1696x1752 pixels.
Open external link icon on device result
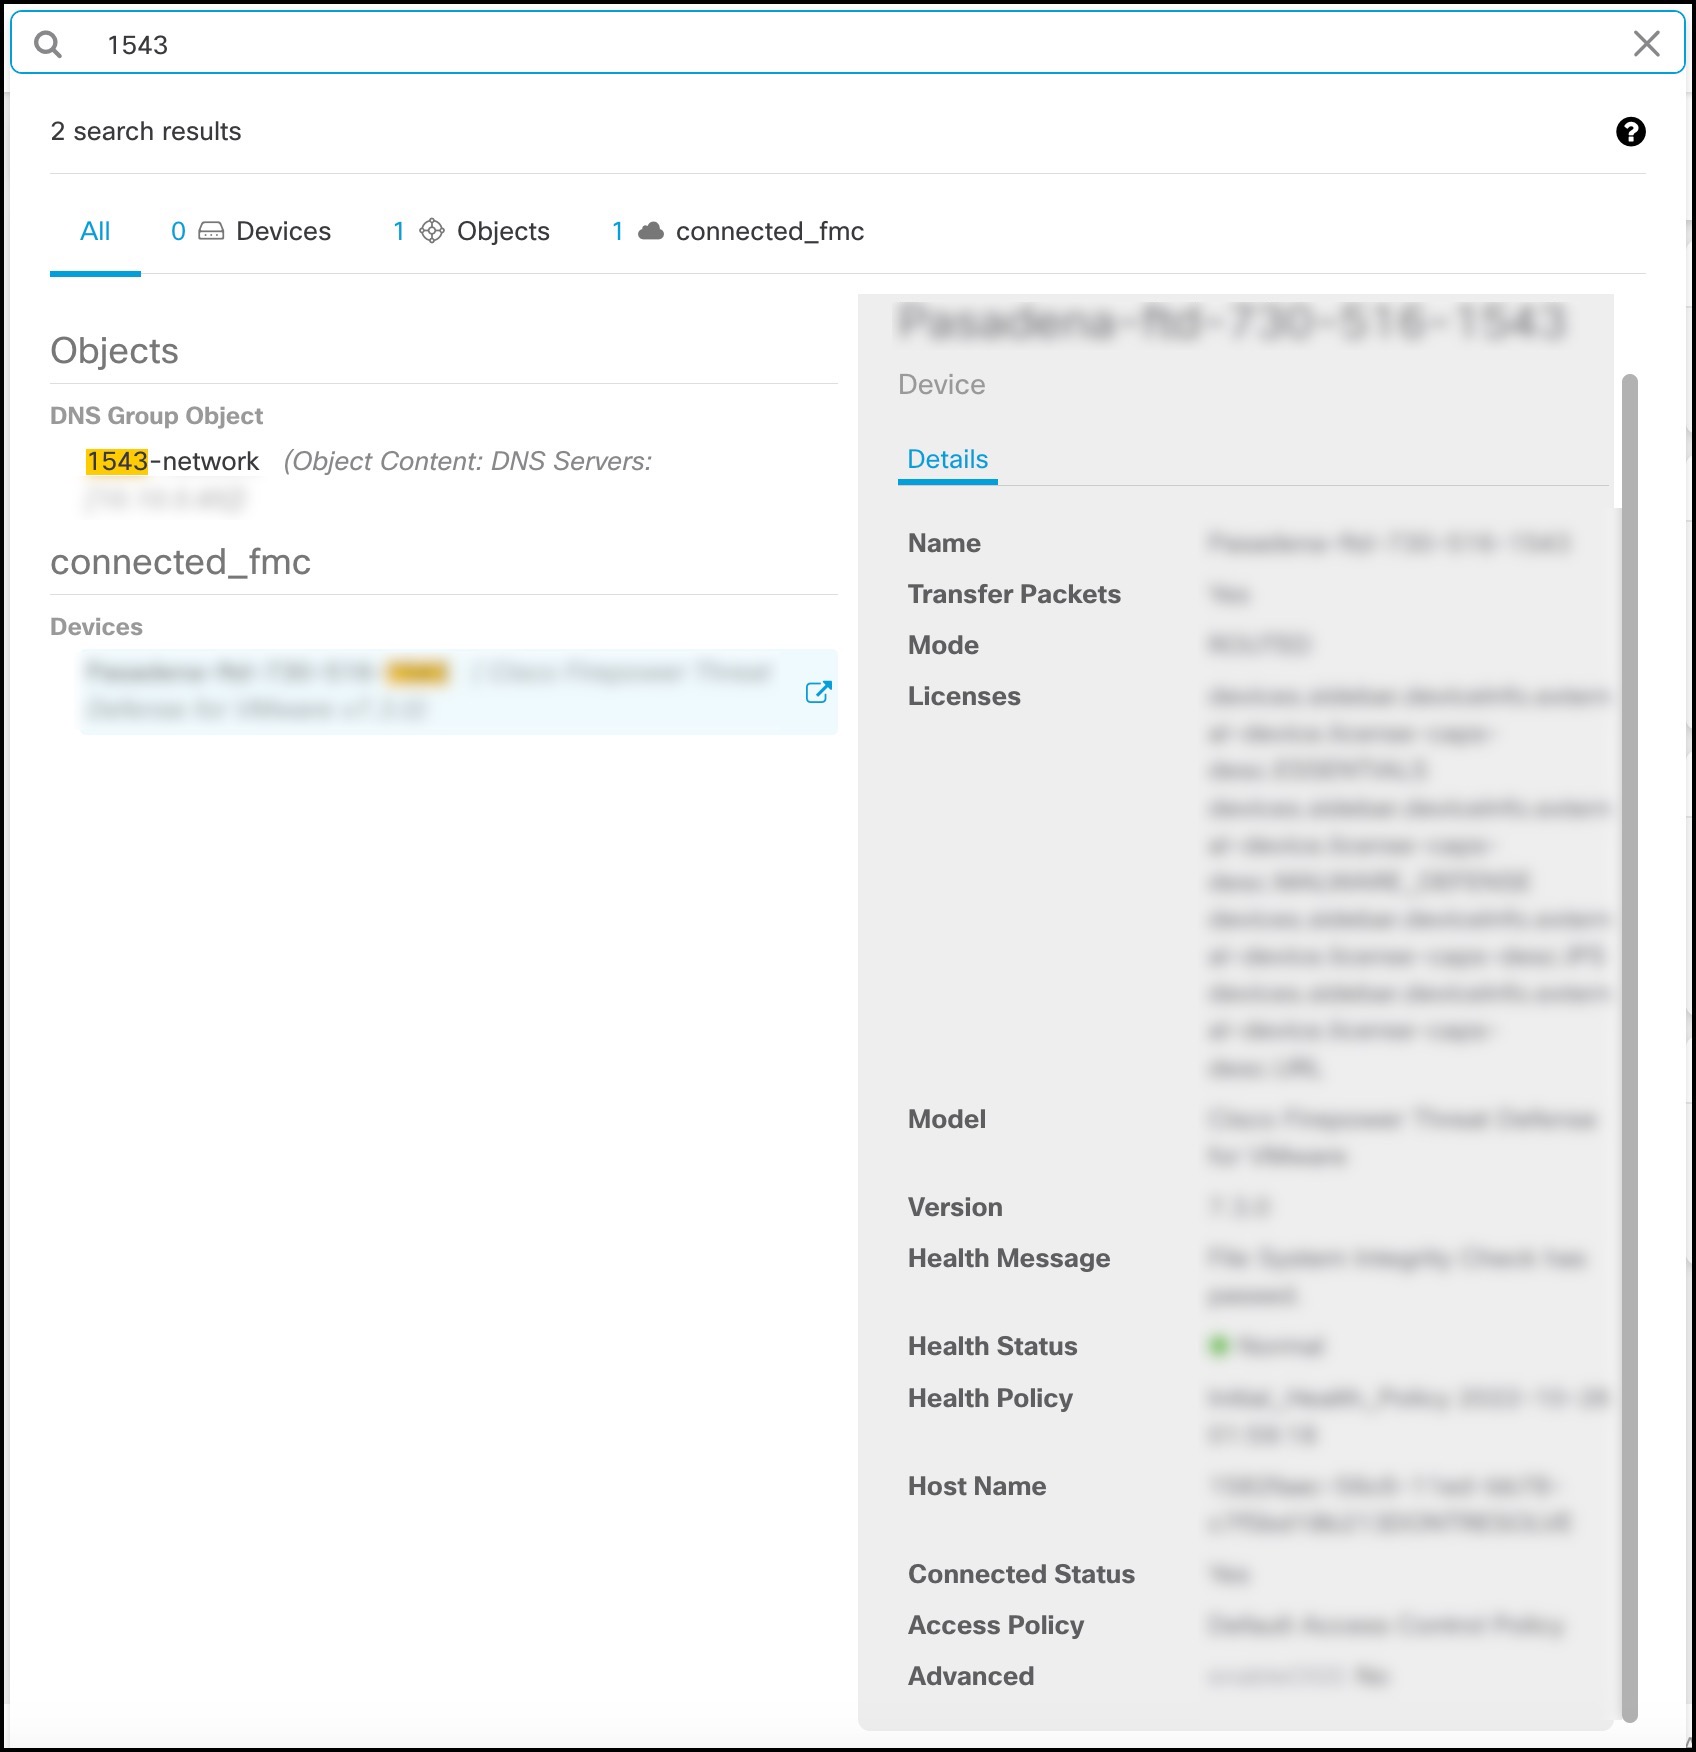(818, 692)
